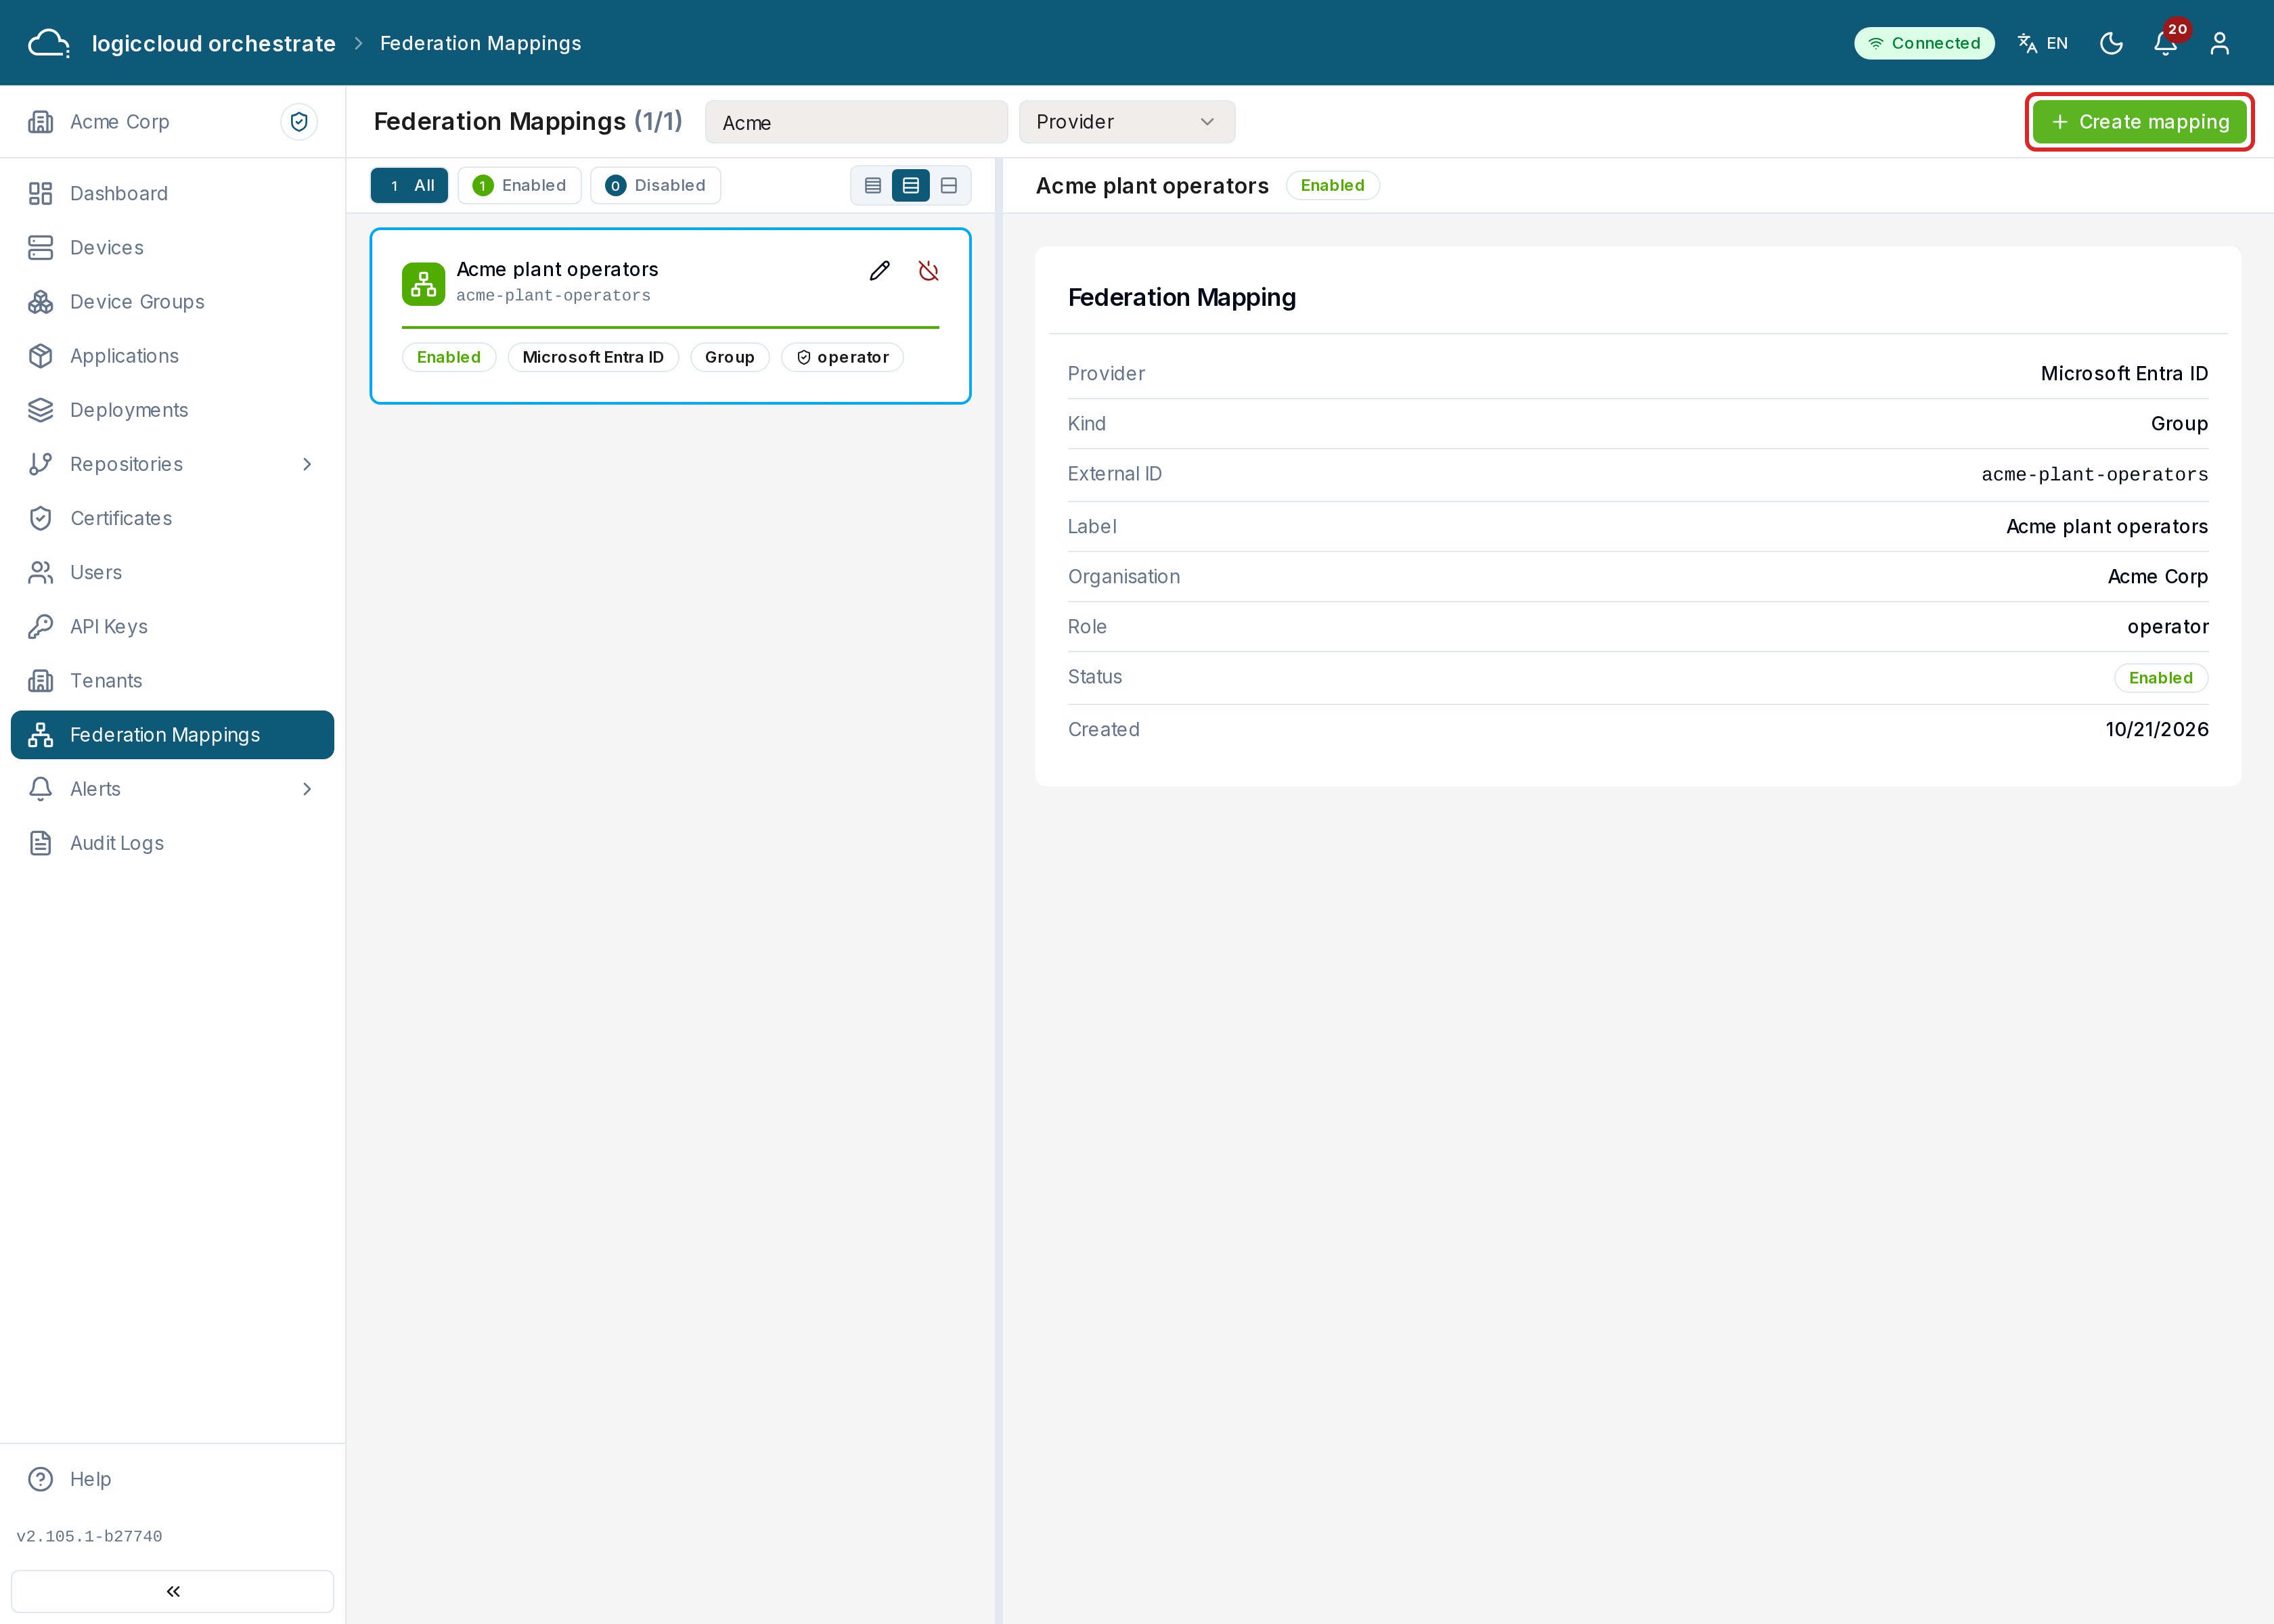2274x1624 pixels.
Task: Open the user profile icon
Action: click(x=2220, y=43)
